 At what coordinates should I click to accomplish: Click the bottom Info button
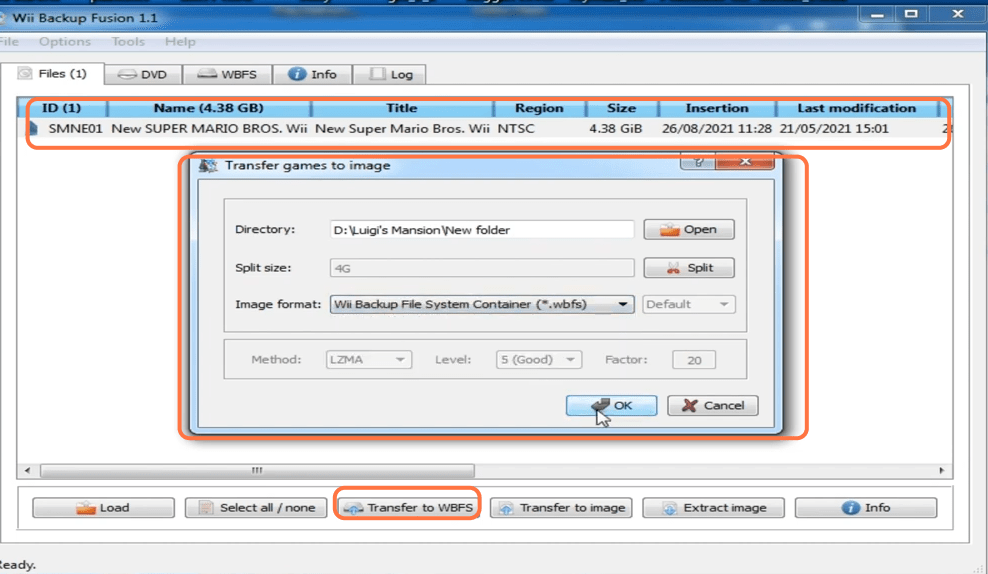point(866,508)
